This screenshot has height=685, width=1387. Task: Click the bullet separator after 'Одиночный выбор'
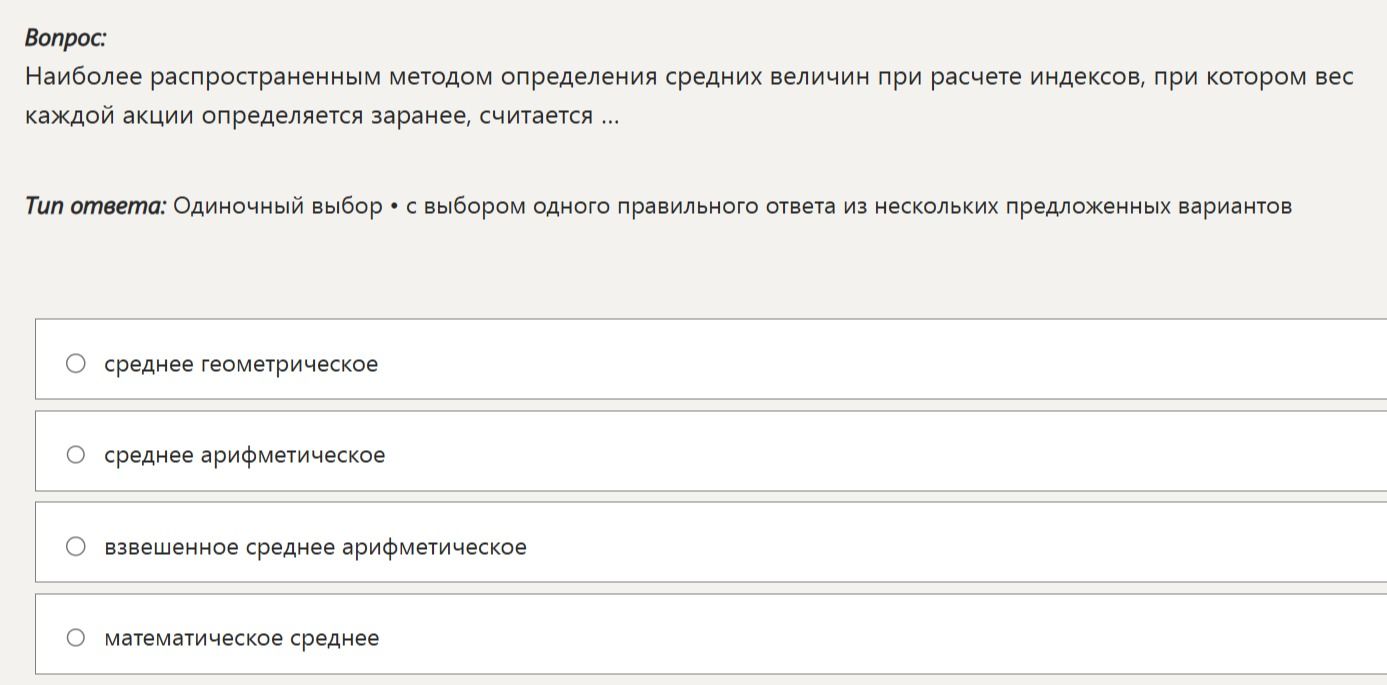click(394, 207)
